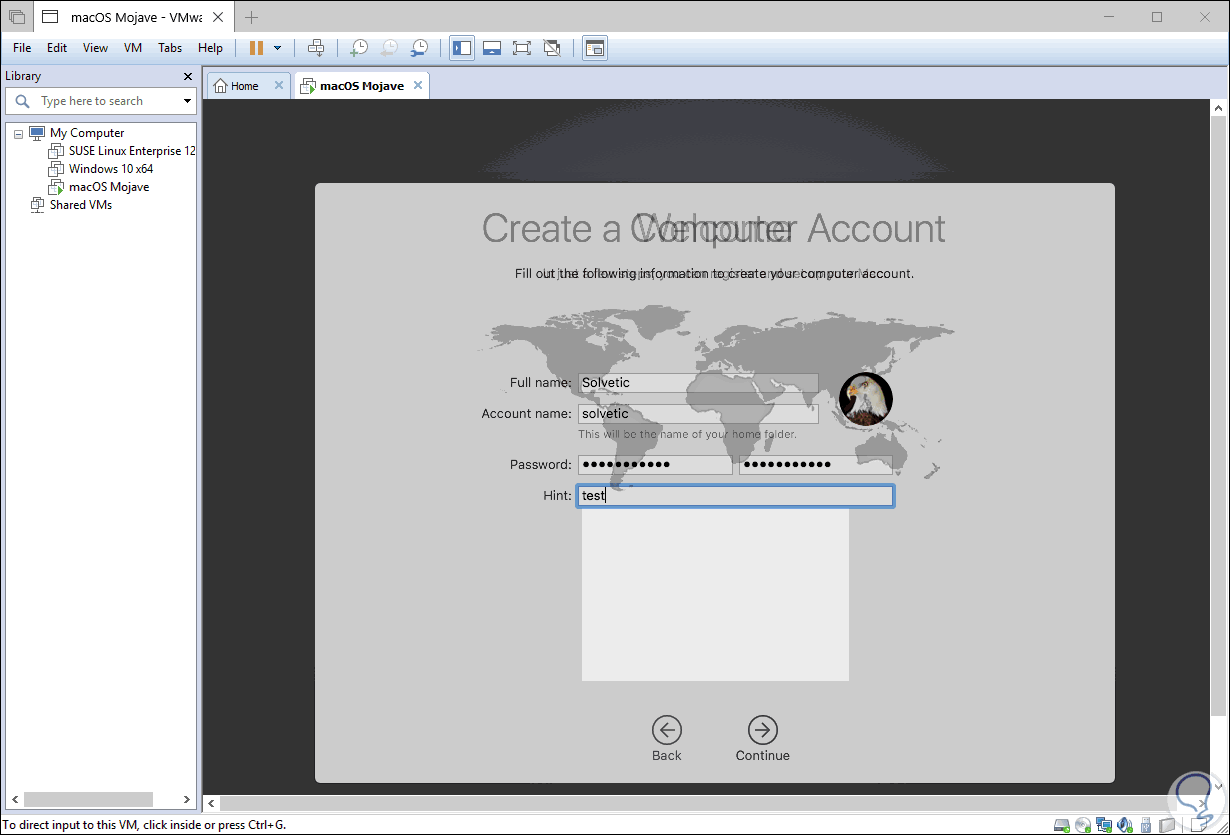Collapse the My Computer tree node

pyautogui.click(x=18, y=133)
